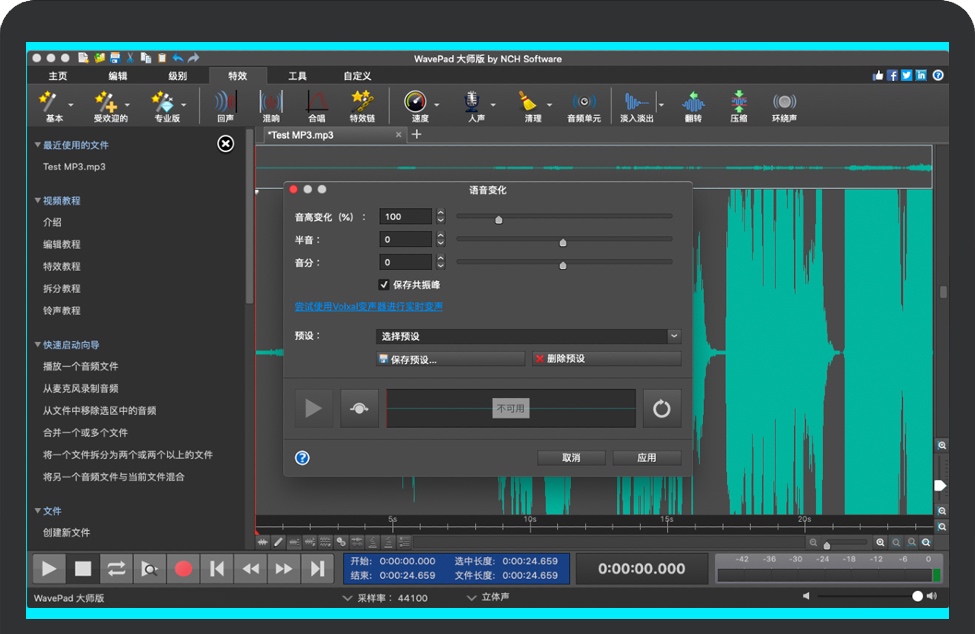Screen dimensions: 975x634
Task: Click the 半音 semitone input field
Action: coord(405,240)
